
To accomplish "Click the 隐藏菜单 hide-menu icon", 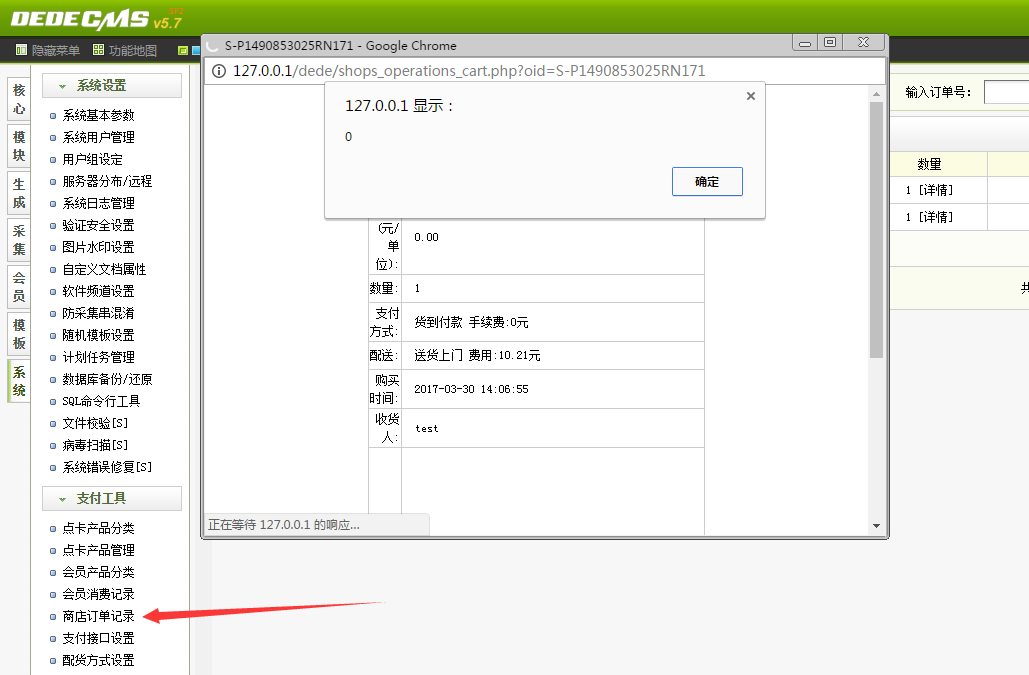I will [21, 50].
